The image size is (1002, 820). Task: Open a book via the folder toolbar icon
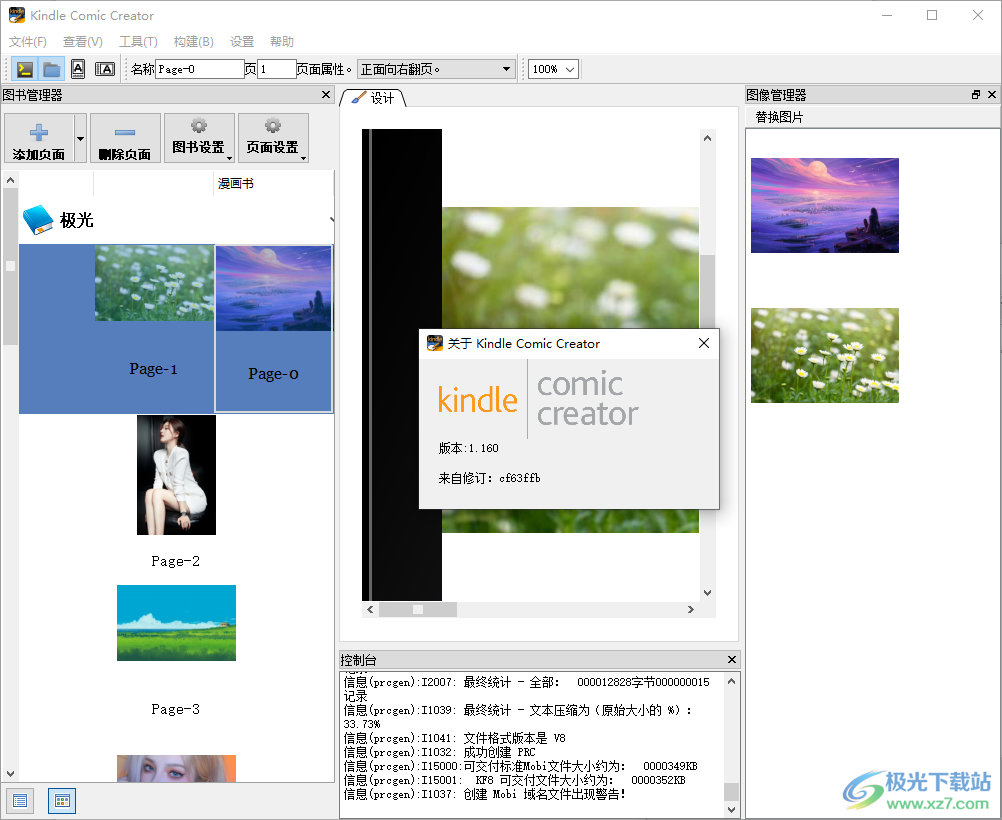point(50,68)
